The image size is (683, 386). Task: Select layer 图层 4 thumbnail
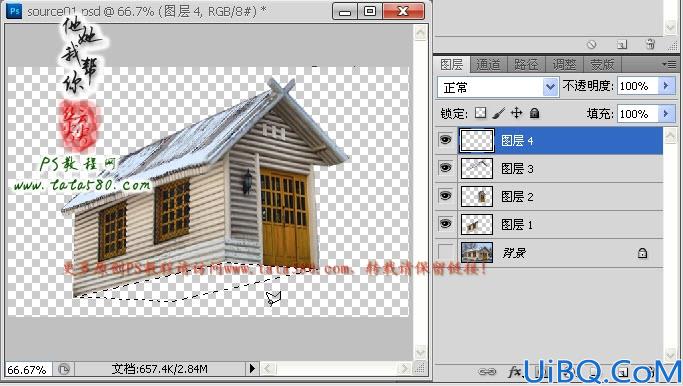click(x=477, y=140)
